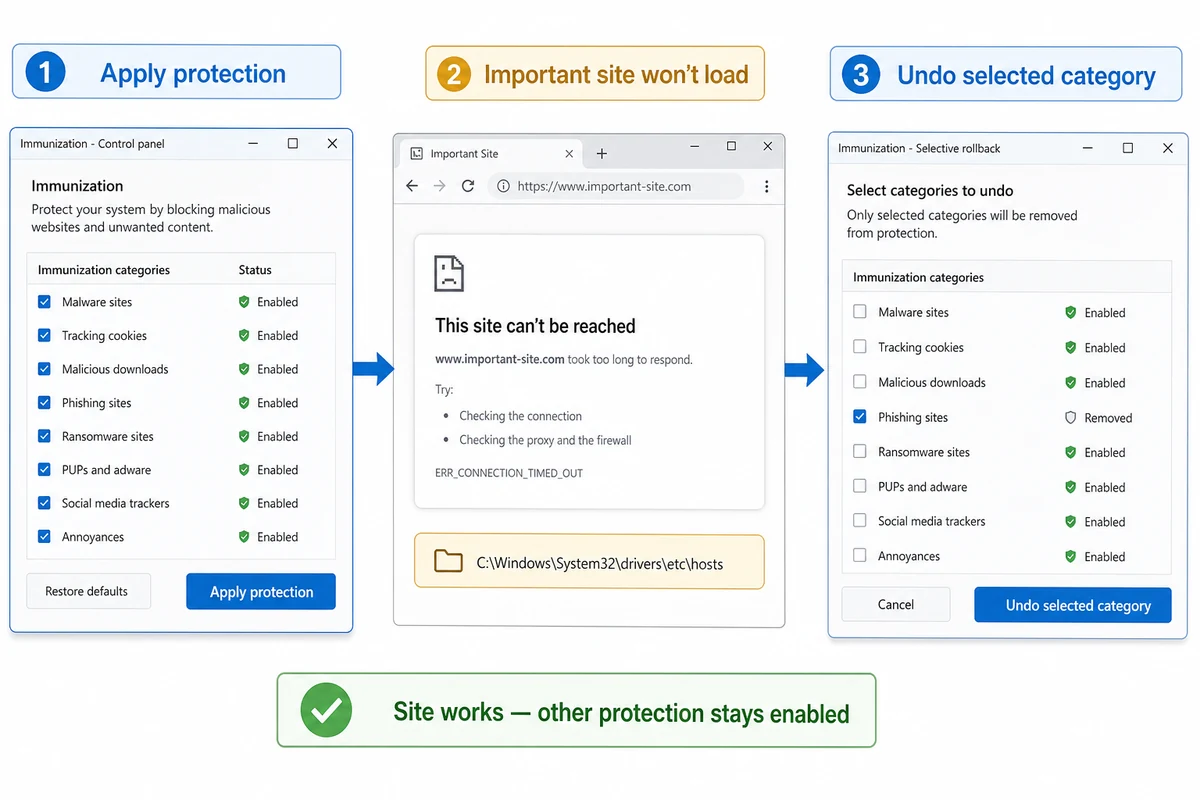1200x800 pixels.
Task: Go back in the browser
Action: click(x=412, y=186)
